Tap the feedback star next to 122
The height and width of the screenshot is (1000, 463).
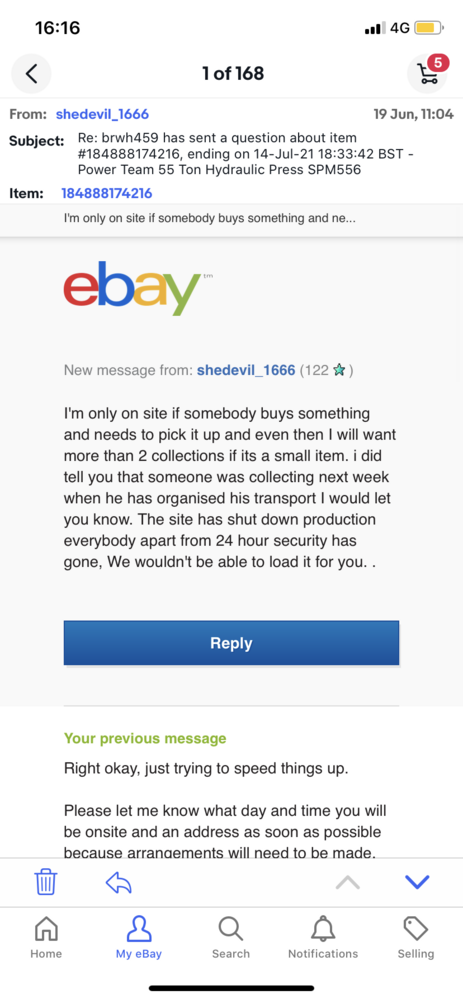(339, 371)
